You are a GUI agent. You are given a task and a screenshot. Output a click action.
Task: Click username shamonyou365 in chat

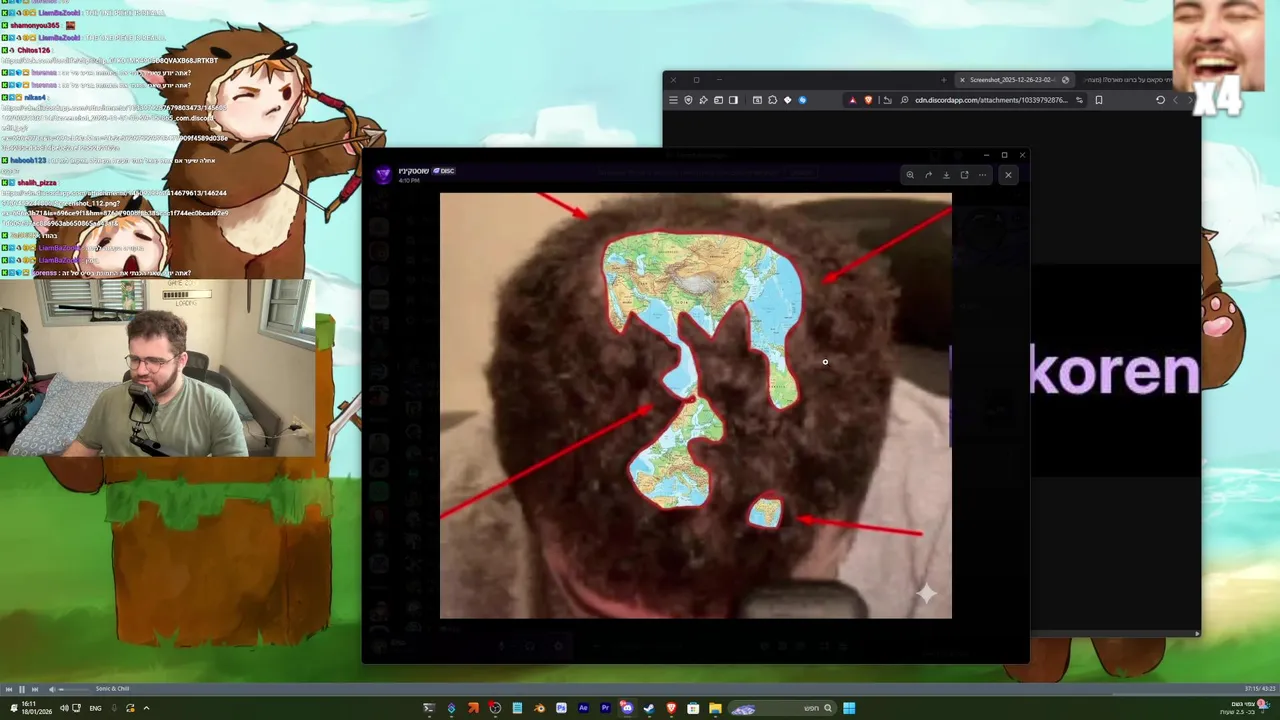pyautogui.click(x=35, y=25)
